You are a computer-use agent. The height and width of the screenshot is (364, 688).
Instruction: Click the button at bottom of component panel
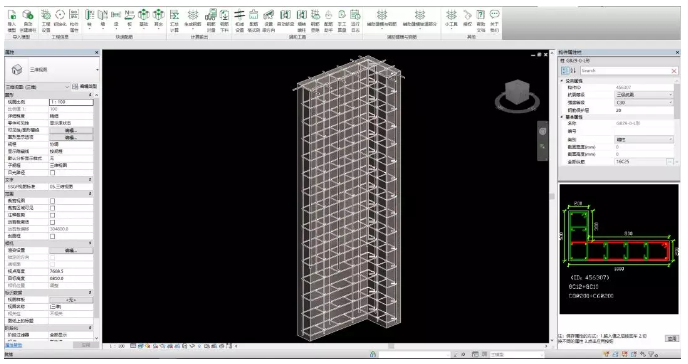coord(672,339)
